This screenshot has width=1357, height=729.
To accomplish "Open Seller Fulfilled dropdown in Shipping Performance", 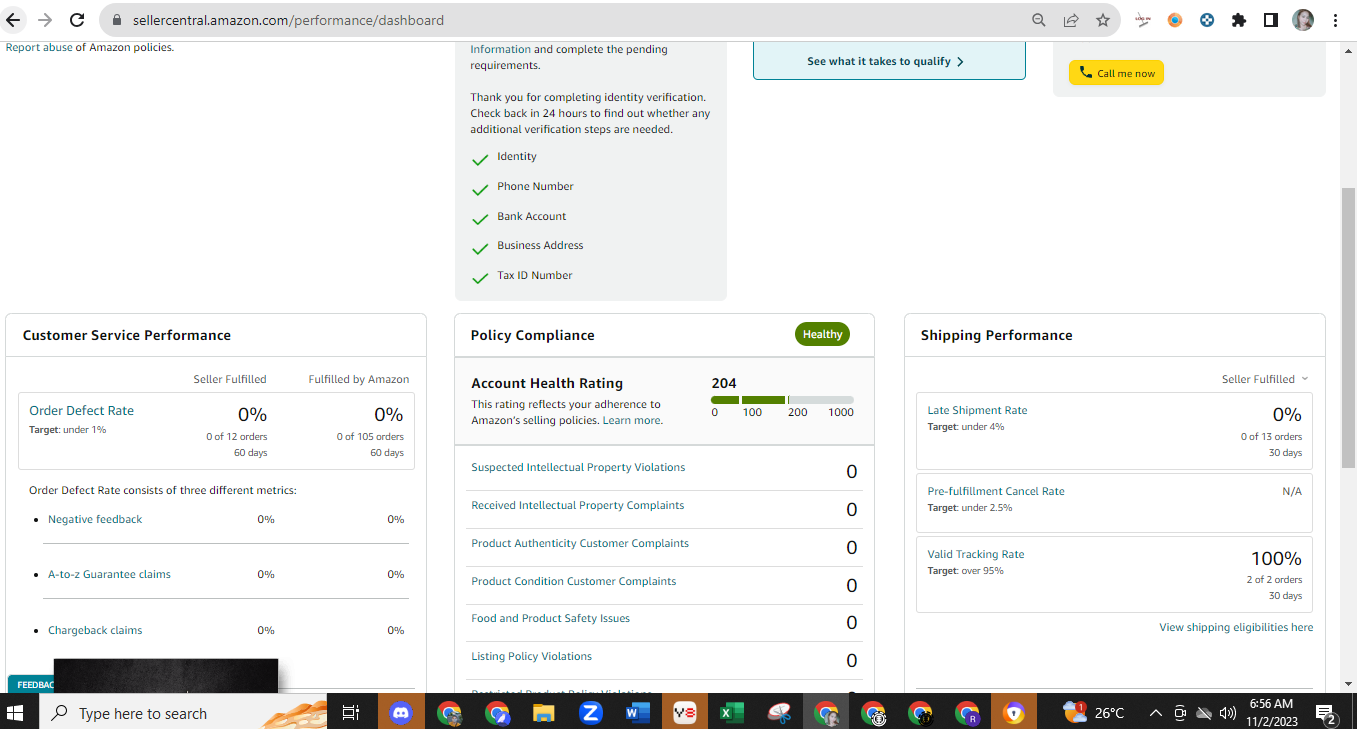I will (x=1265, y=379).
